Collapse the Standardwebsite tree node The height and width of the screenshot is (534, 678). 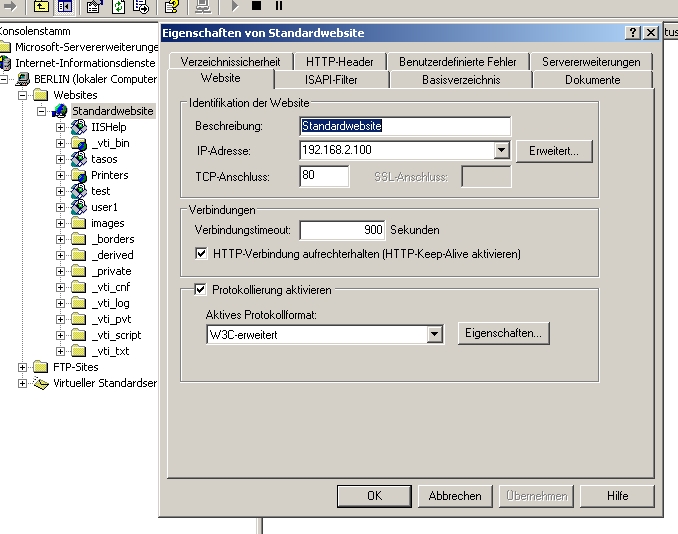[x=42, y=111]
